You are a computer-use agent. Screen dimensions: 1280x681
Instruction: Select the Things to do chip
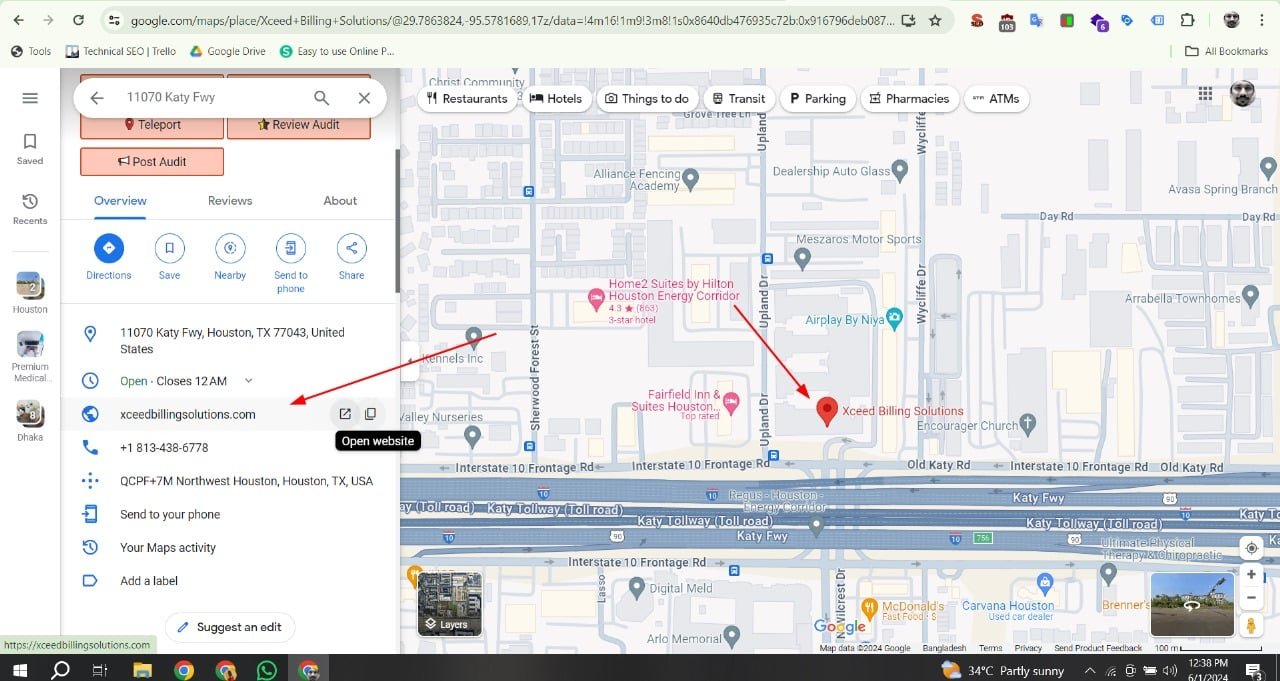[x=647, y=98]
